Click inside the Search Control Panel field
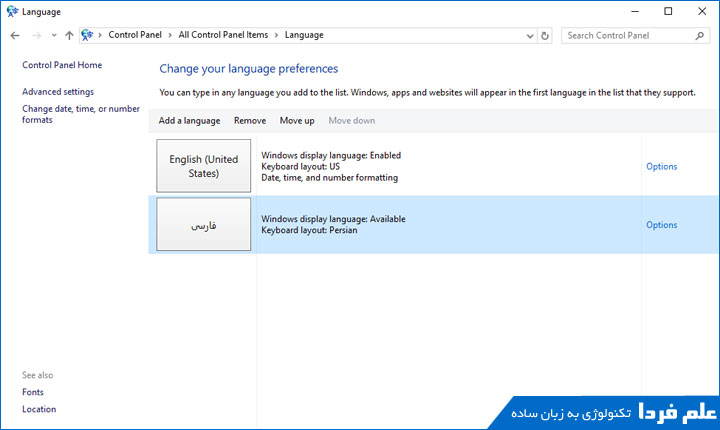Viewport: 720px width, 430px height. click(625, 35)
